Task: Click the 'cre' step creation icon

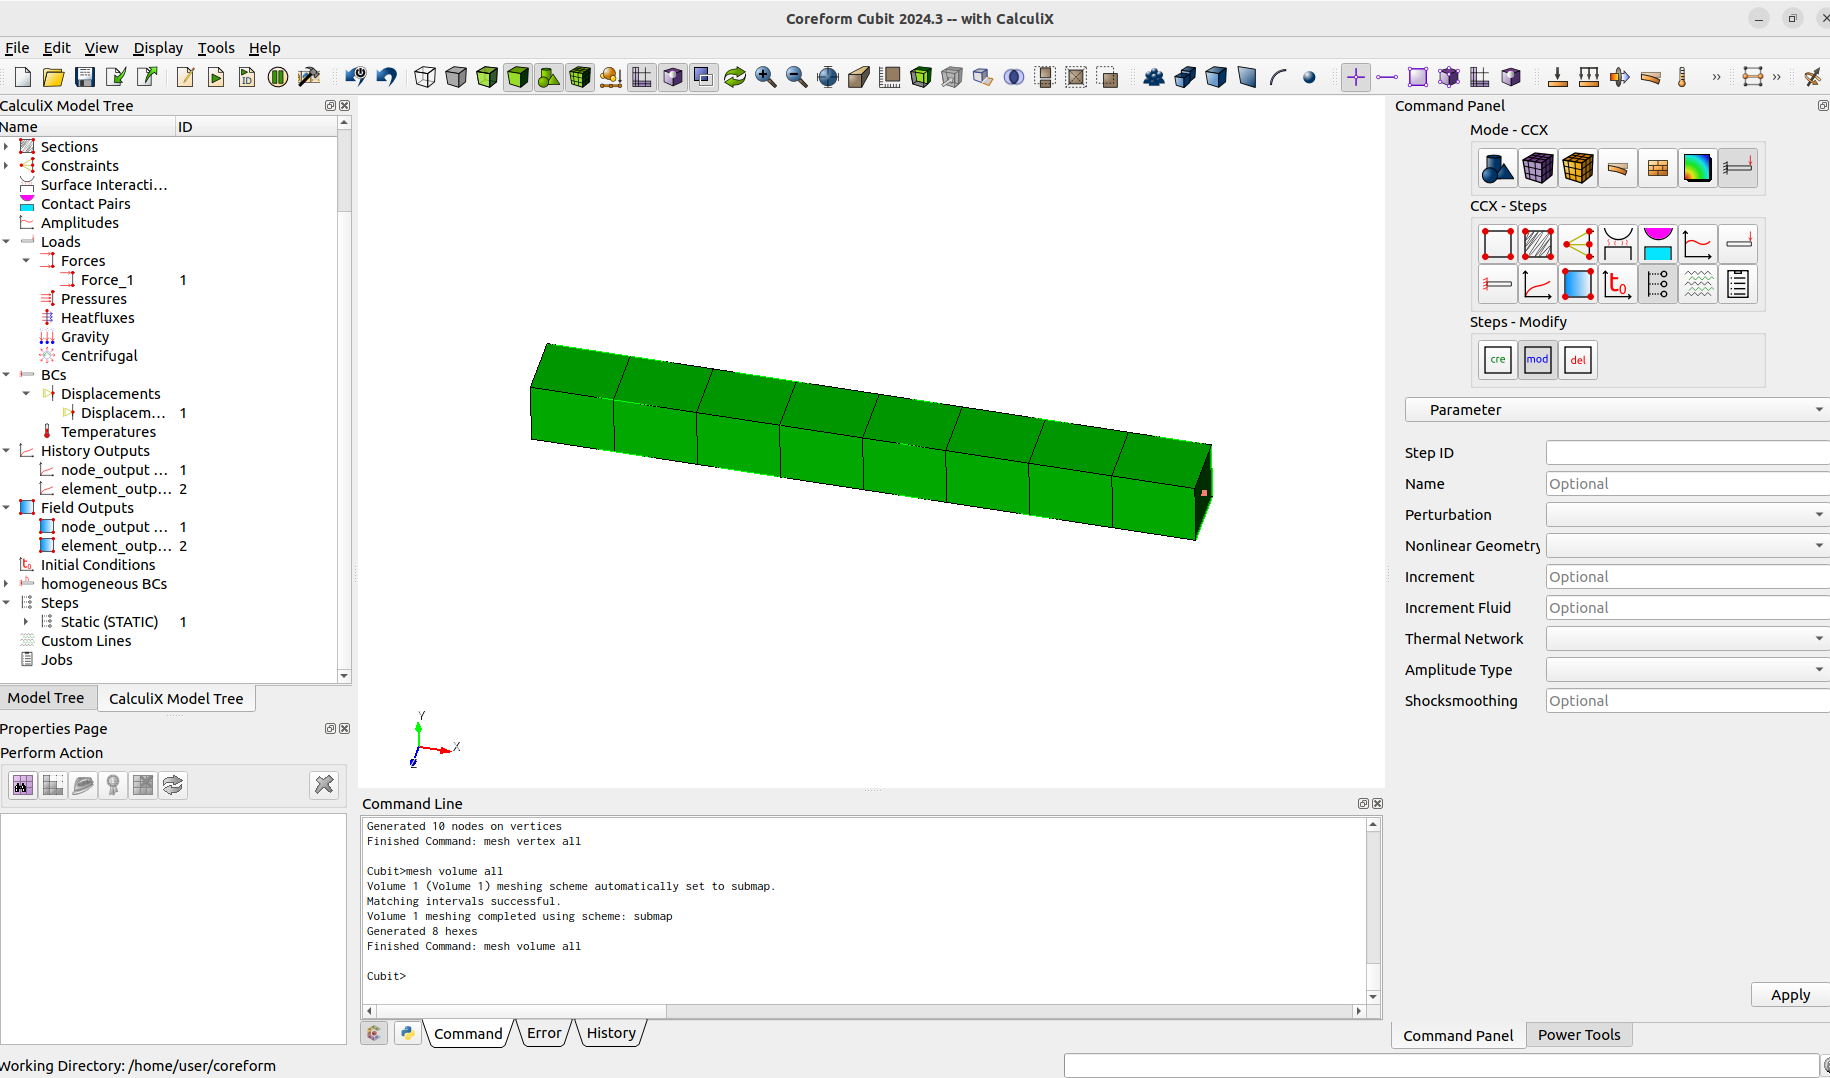Action: [x=1497, y=359]
